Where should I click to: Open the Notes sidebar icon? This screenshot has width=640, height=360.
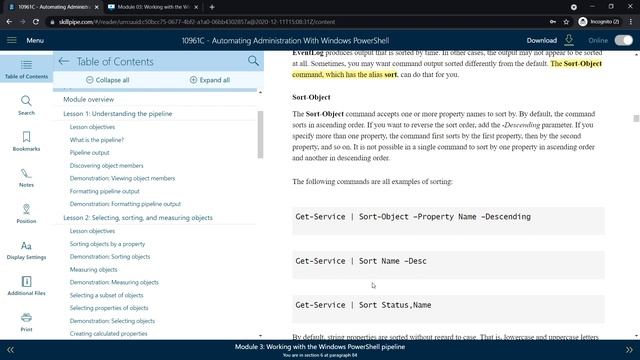[x=27, y=178]
